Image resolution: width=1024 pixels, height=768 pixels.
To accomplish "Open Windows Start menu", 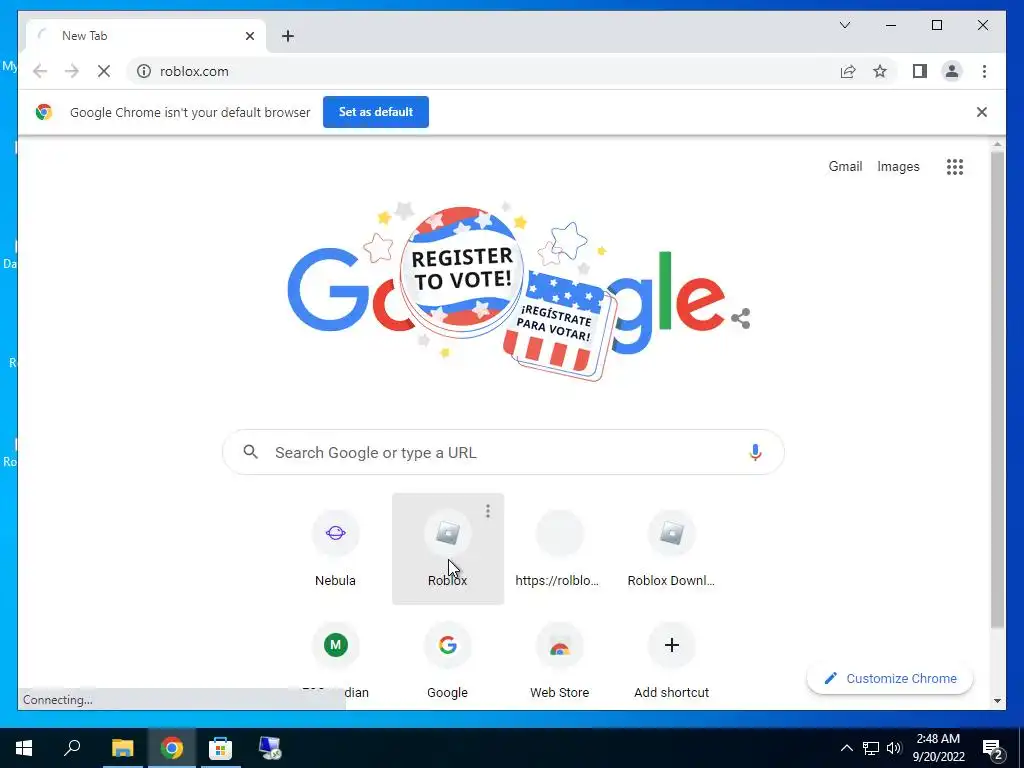I will [24, 748].
